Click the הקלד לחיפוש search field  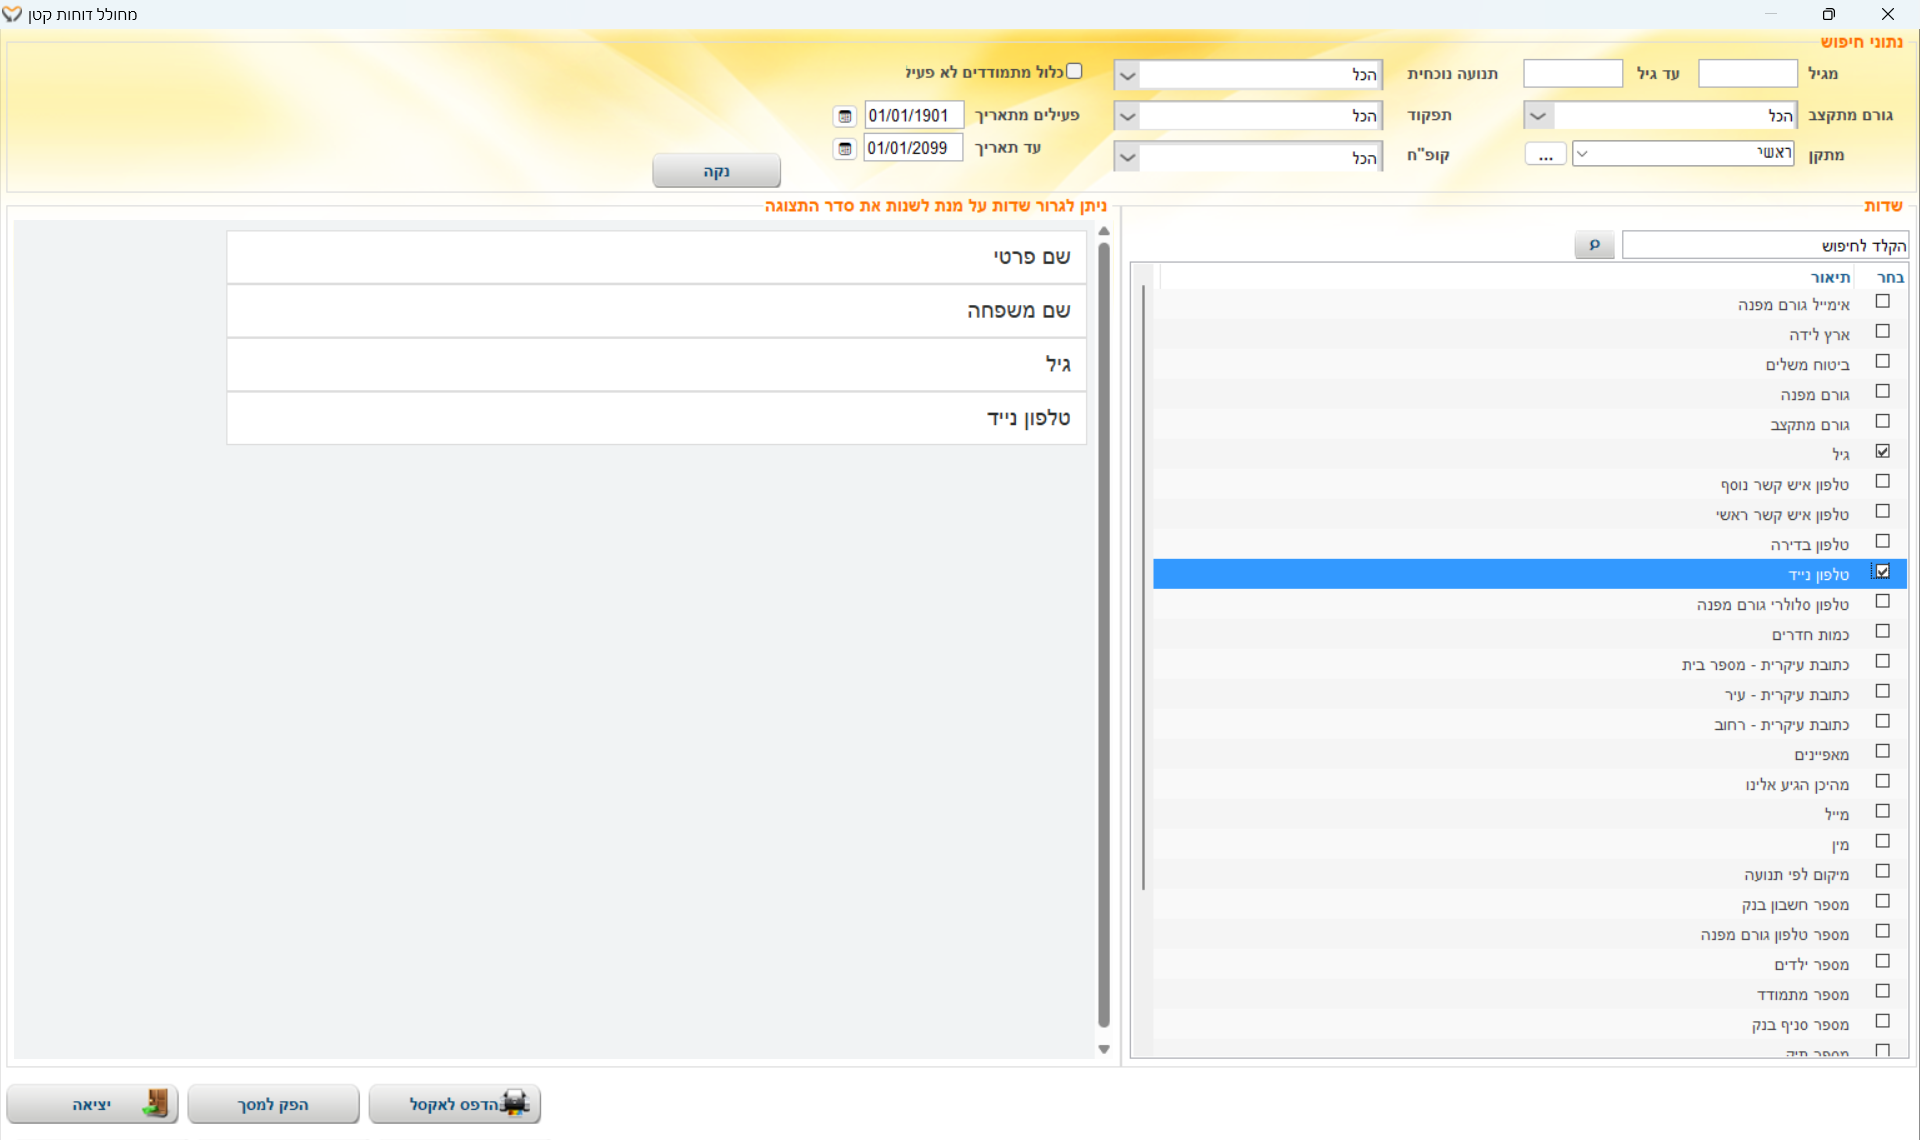tap(1764, 245)
